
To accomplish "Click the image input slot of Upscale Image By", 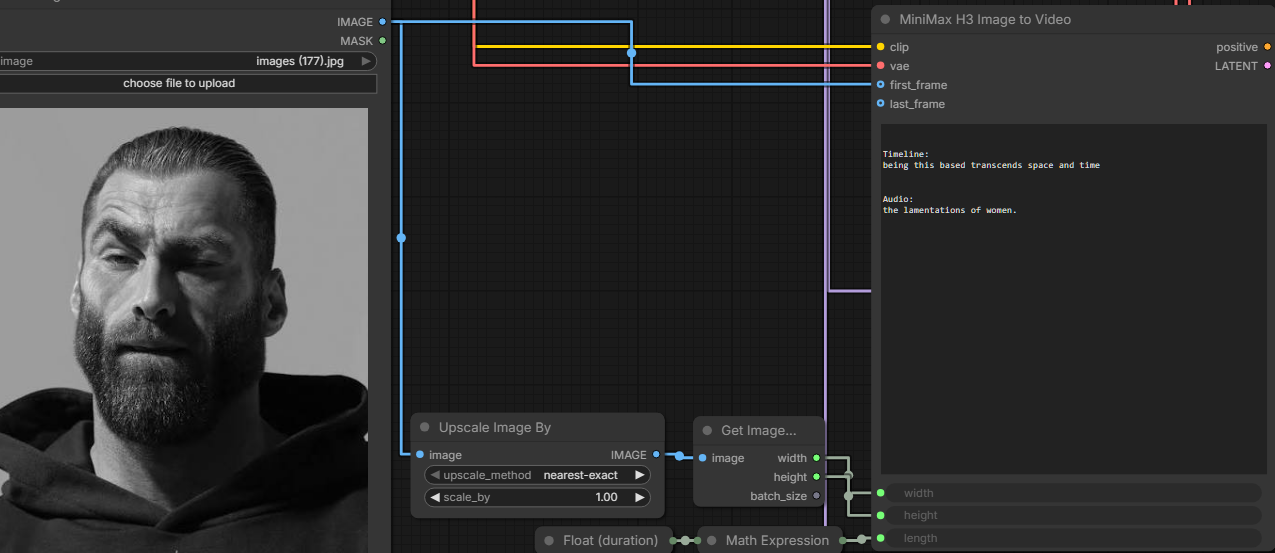I will coord(420,455).
